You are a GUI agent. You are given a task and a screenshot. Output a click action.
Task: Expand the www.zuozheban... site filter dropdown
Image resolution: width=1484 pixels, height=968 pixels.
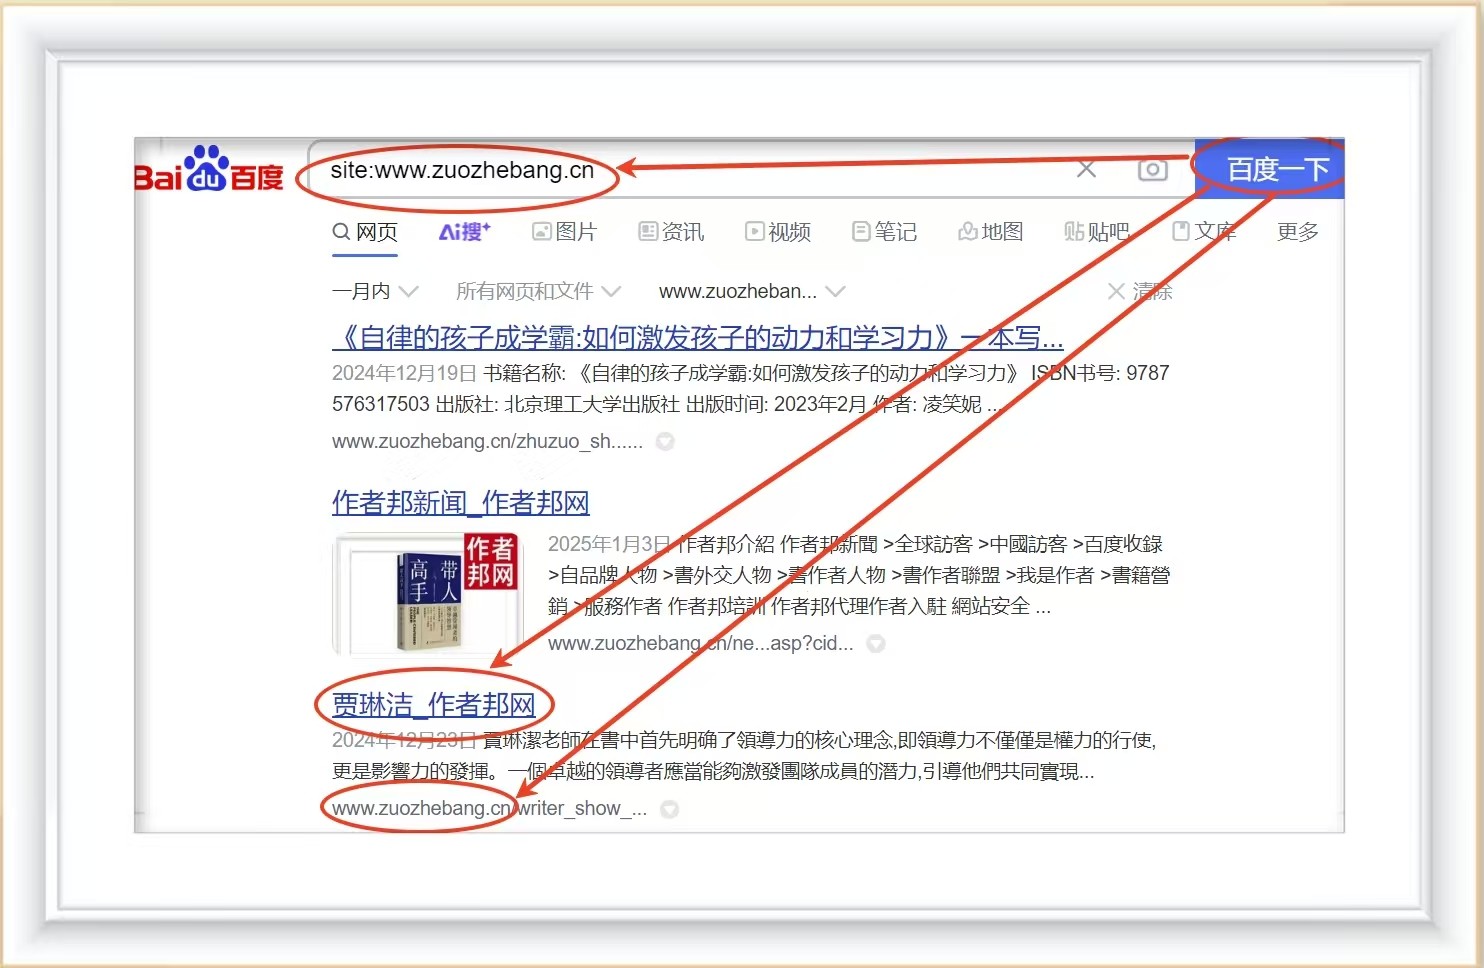click(x=751, y=291)
